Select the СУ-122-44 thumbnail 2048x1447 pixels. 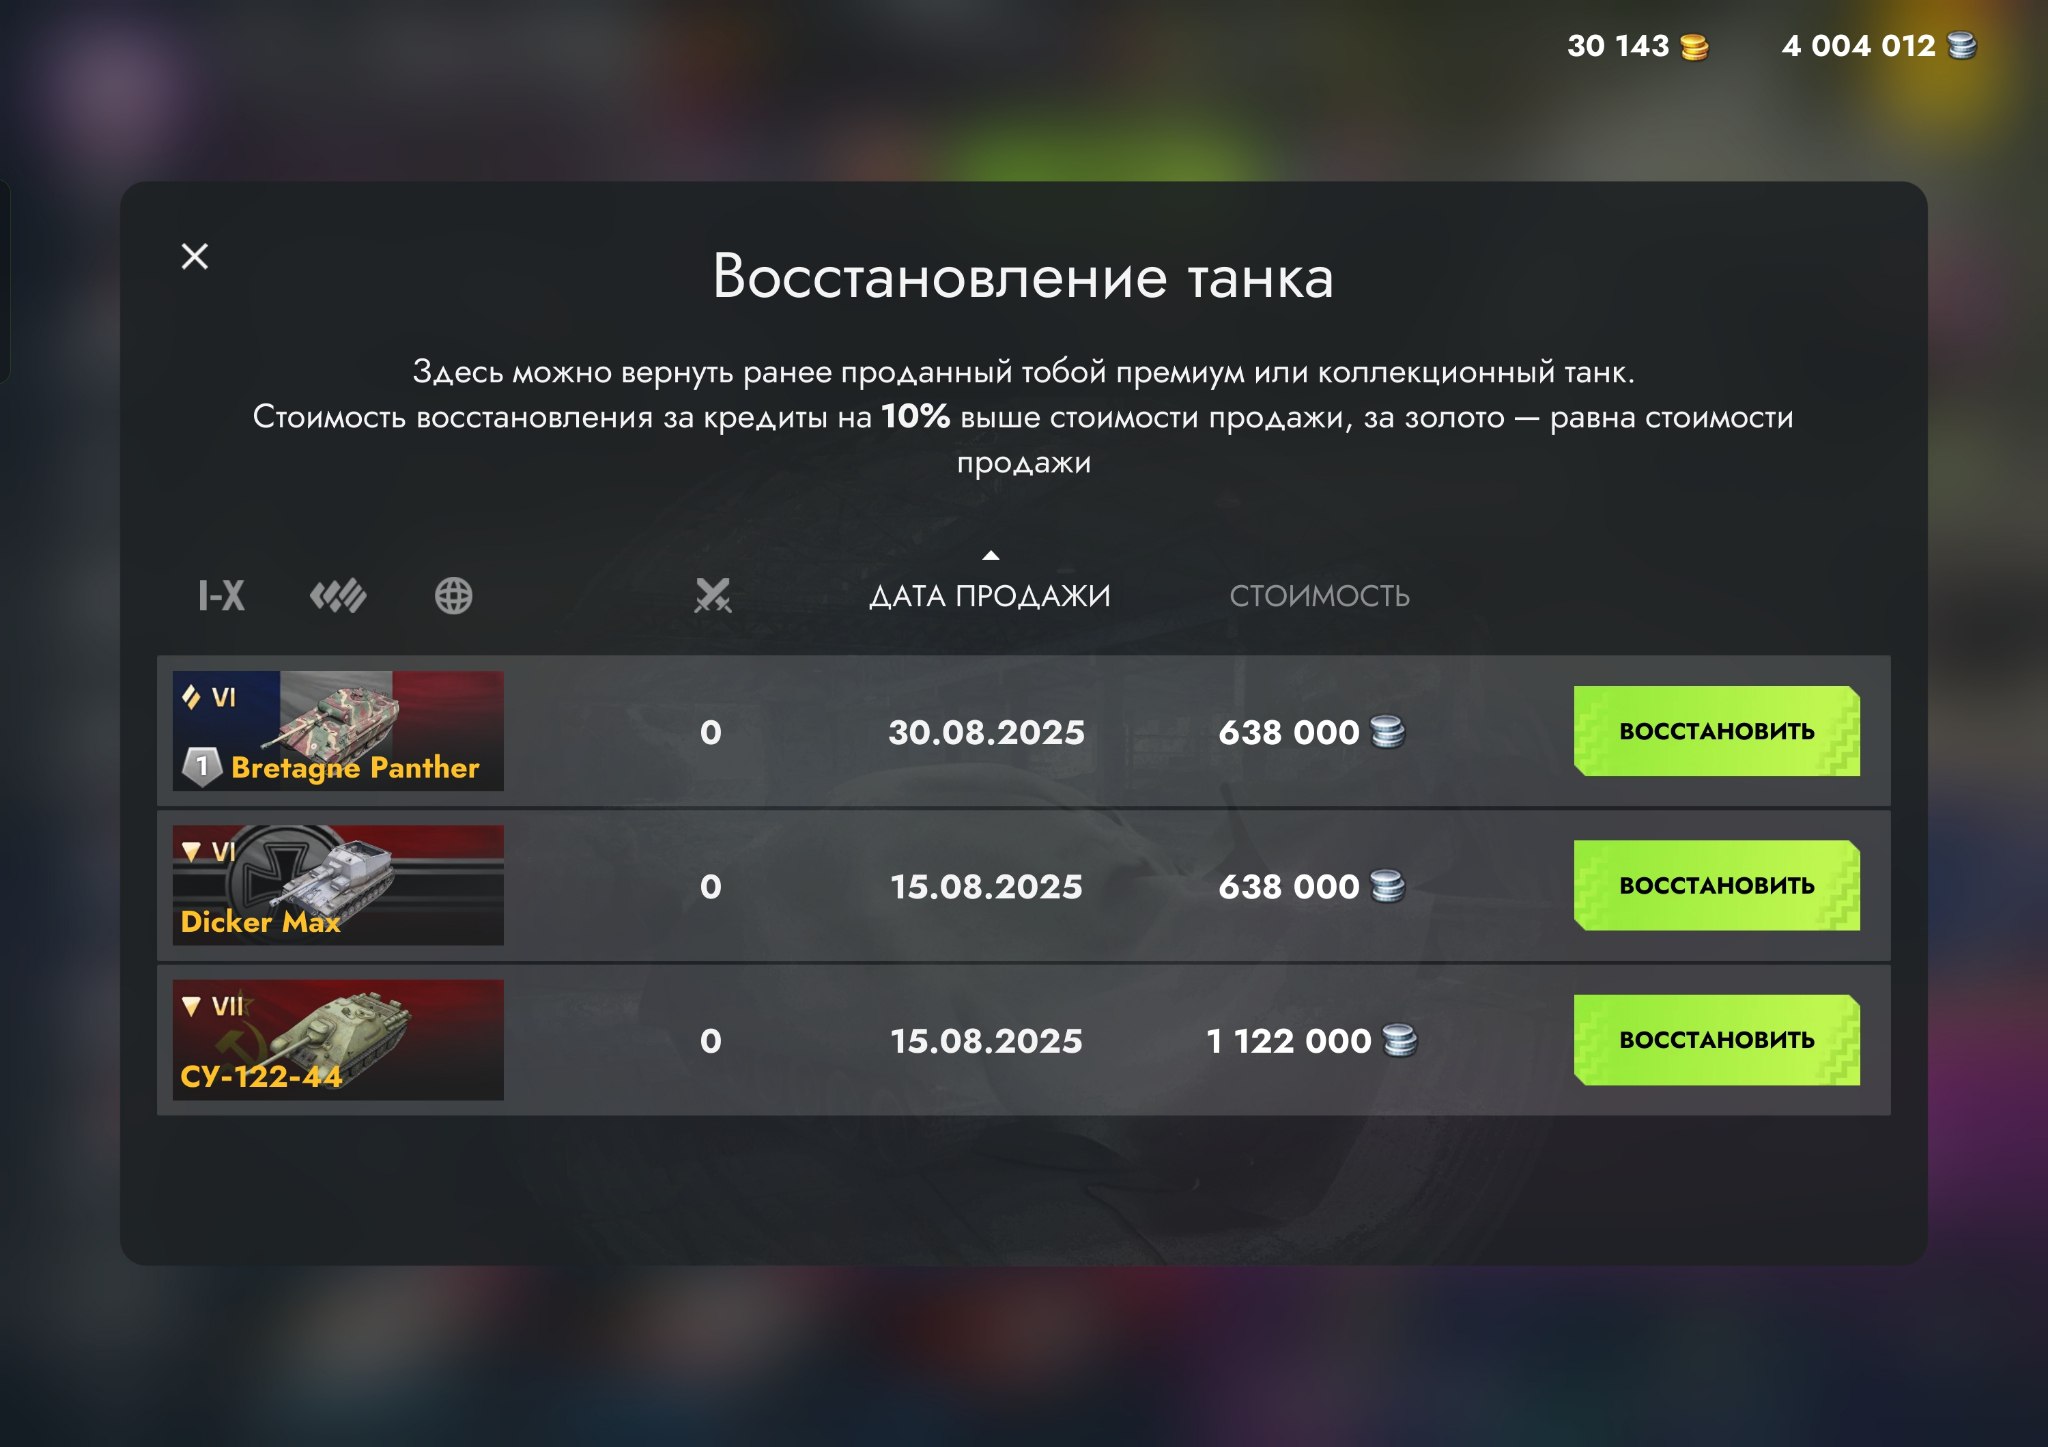pos(338,1040)
